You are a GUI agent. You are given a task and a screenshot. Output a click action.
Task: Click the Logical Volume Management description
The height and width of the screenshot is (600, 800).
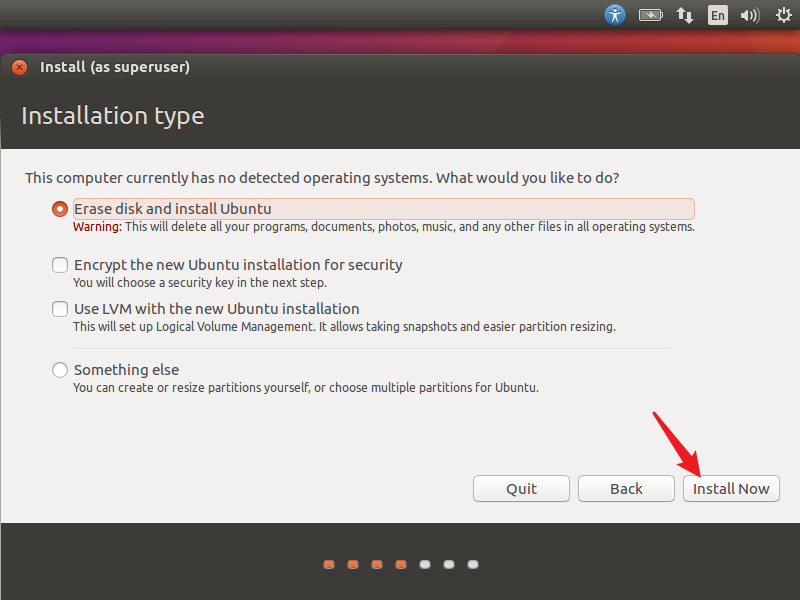(x=344, y=327)
